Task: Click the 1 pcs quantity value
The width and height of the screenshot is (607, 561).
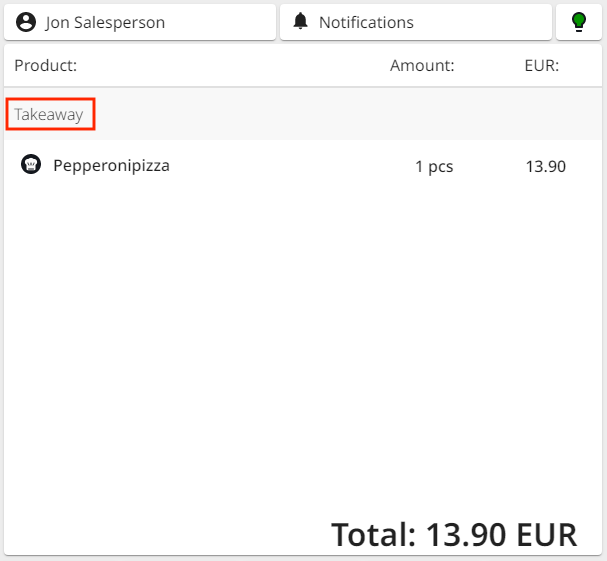Action: 434,167
